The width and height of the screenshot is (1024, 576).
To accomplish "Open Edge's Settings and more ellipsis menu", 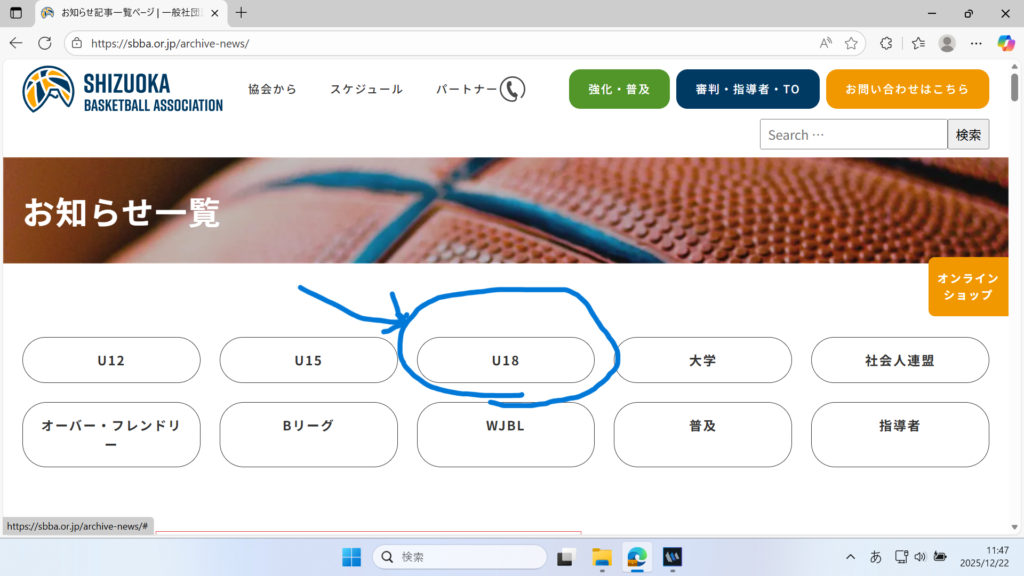I will coord(976,43).
